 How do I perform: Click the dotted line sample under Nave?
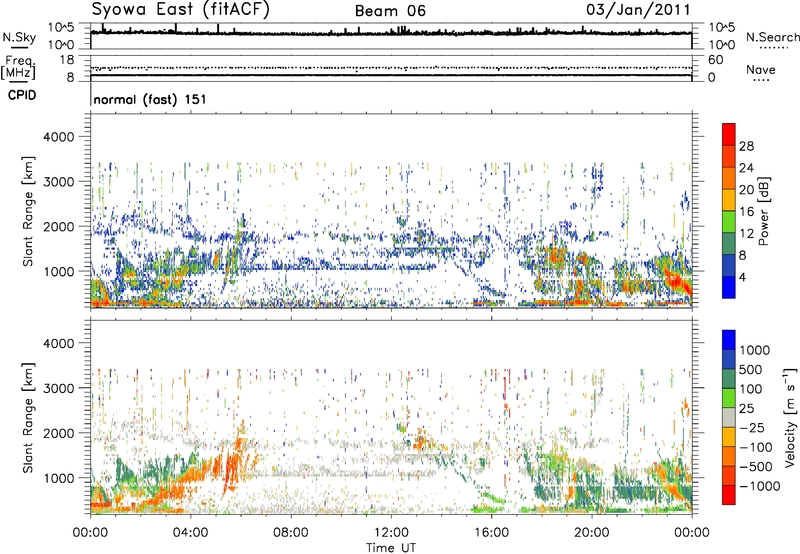(761, 80)
